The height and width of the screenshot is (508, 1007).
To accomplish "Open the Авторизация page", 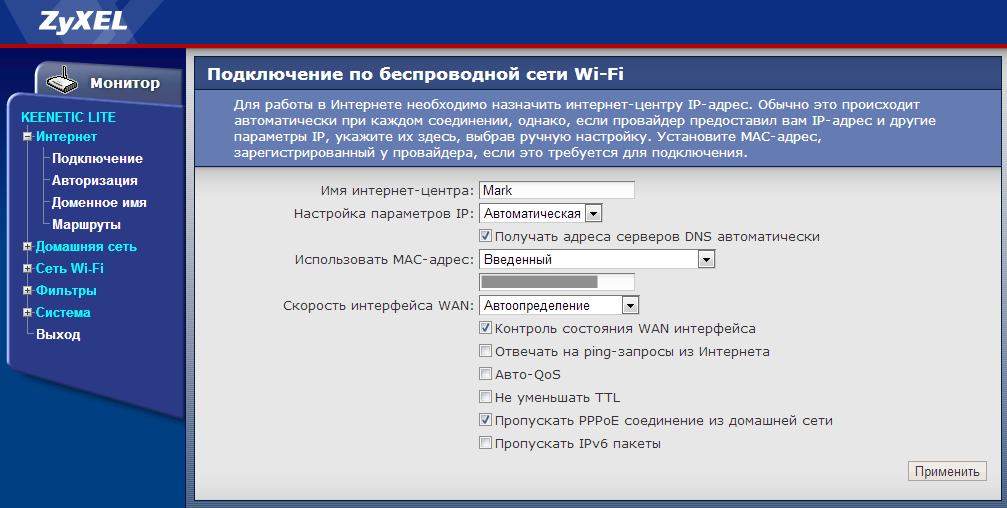I will (x=94, y=181).
